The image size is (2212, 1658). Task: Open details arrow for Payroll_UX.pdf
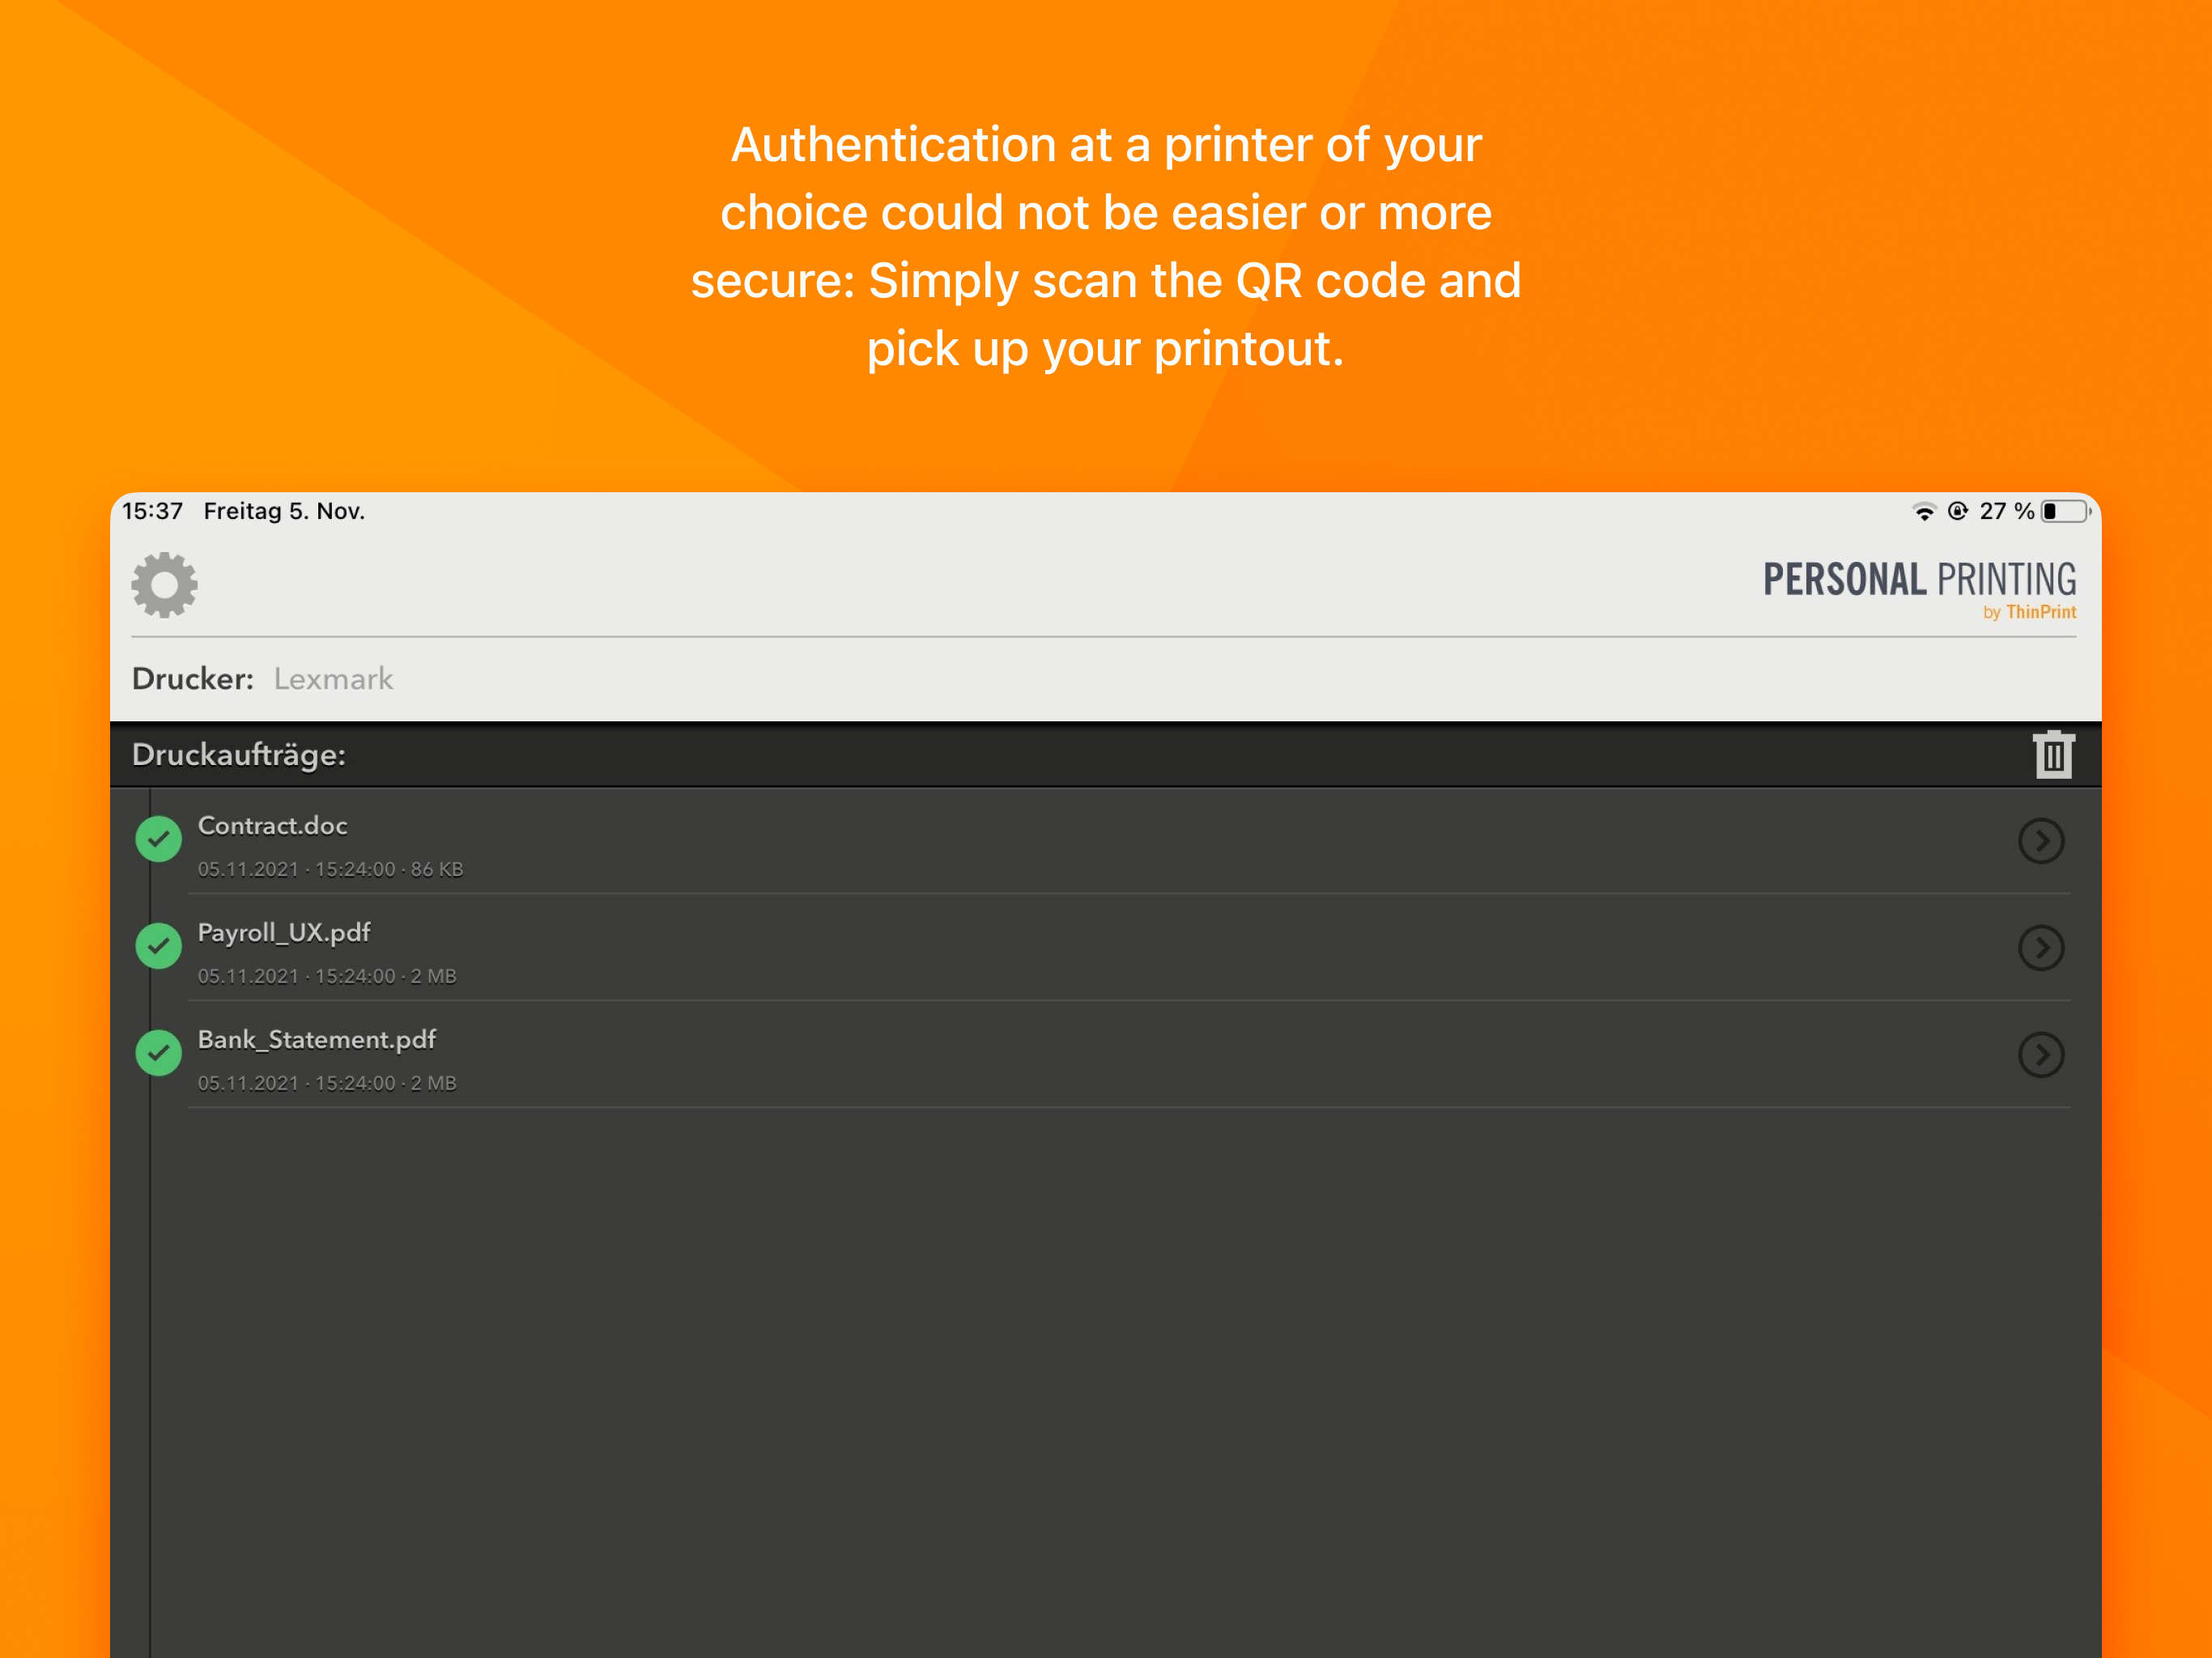pyautogui.click(x=2041, y=948)
